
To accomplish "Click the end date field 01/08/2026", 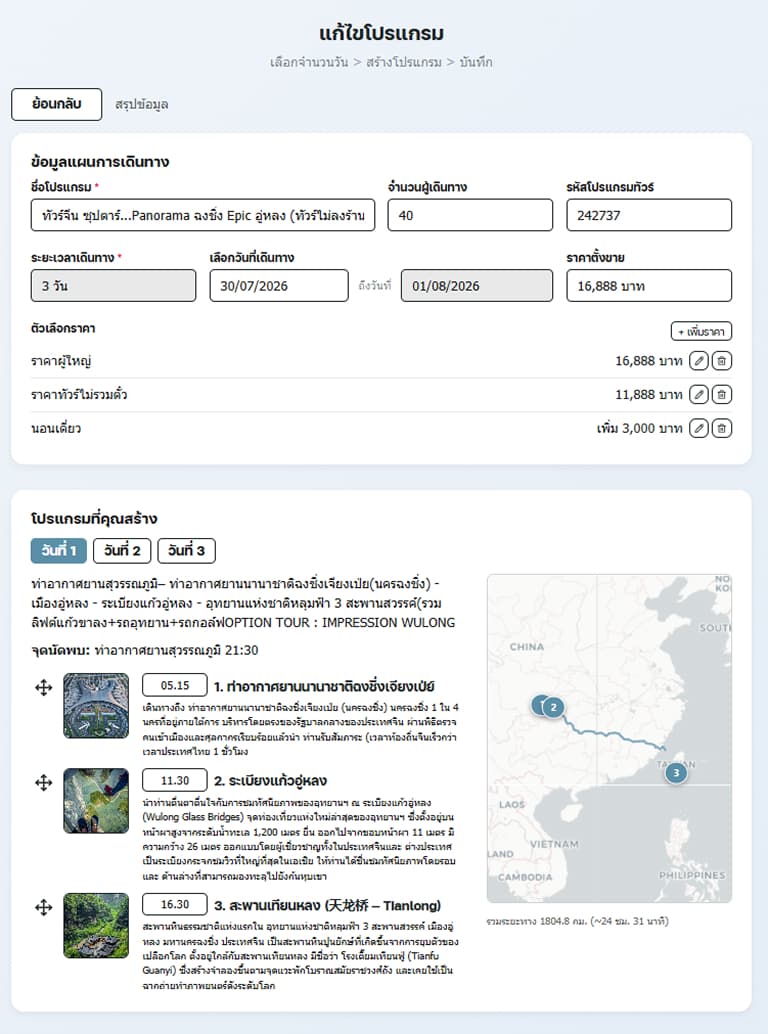I will [477, 286].
